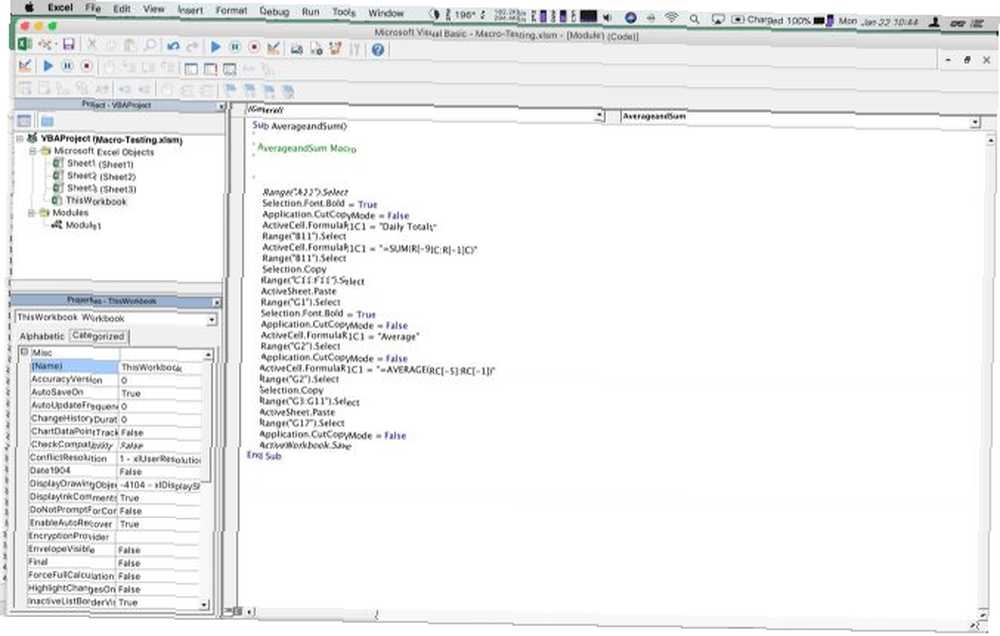This screenshot has width=1000, height=636.
Task: Open the Tools menu
Action: click(344, 12)
